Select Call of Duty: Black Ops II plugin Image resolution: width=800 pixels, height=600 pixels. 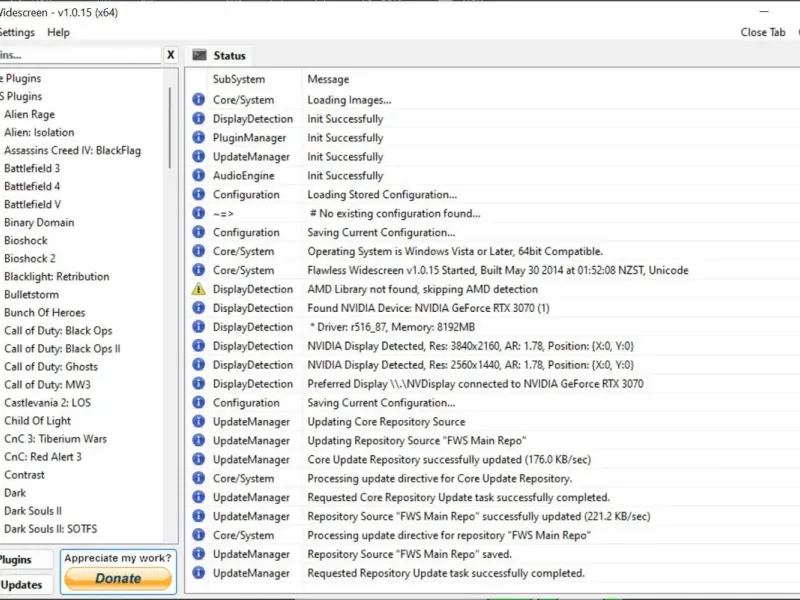point(62,348)
